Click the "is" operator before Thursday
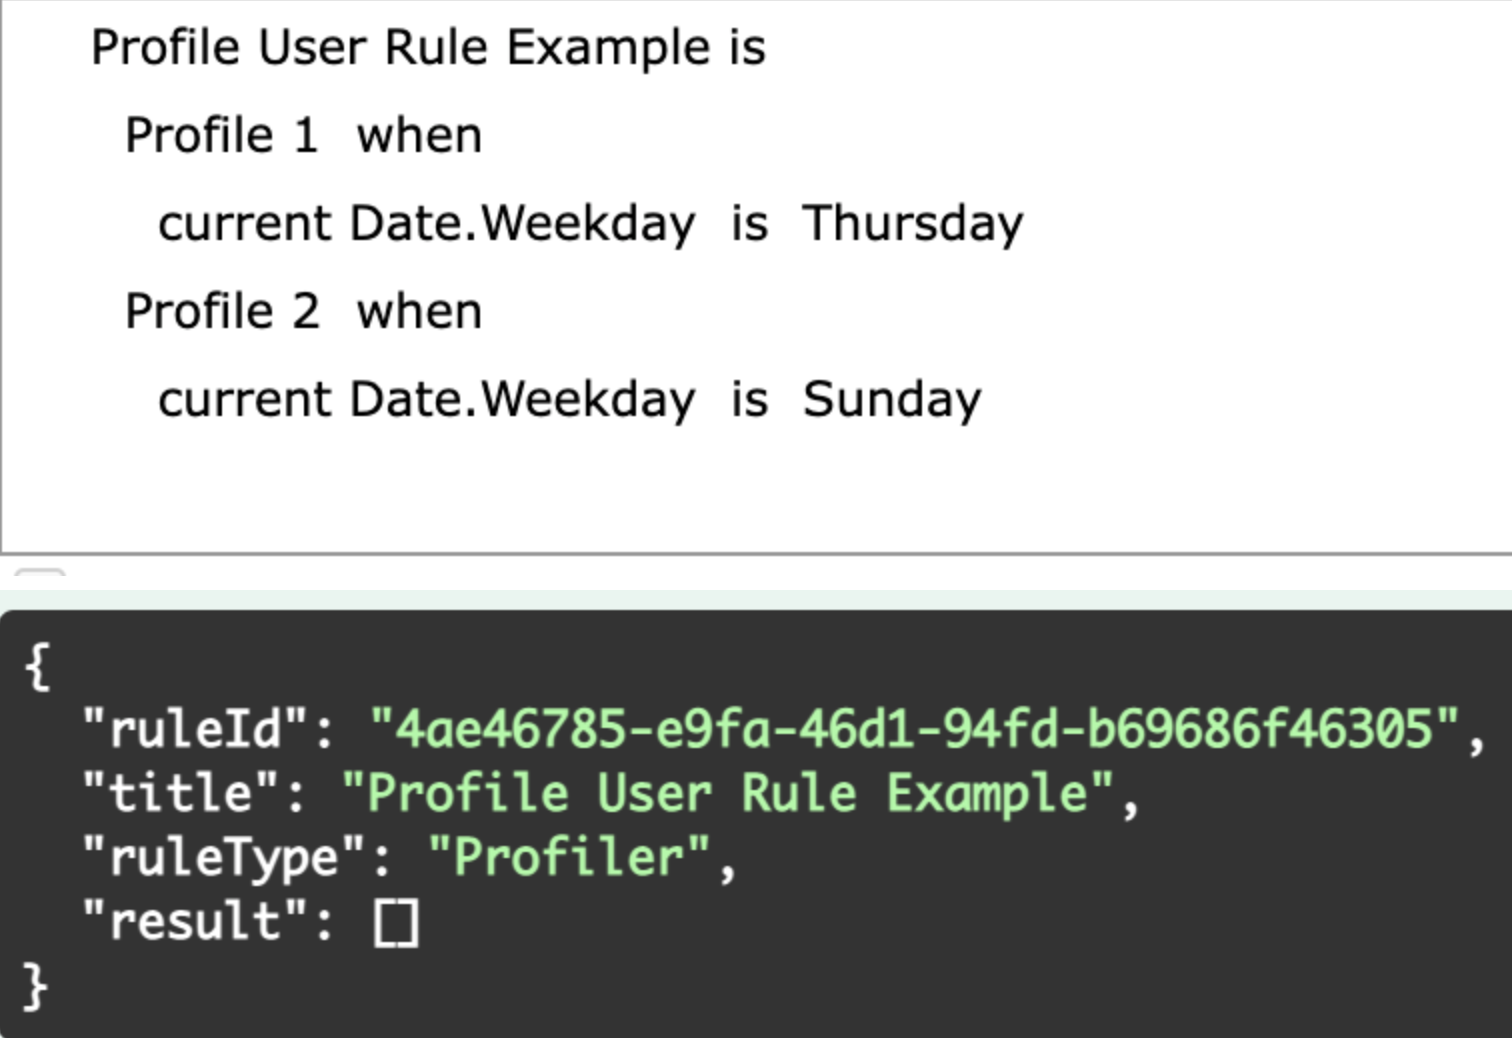Image resolution: width=1512 pixels, height=1038 pixels. (x=749, y=223)
